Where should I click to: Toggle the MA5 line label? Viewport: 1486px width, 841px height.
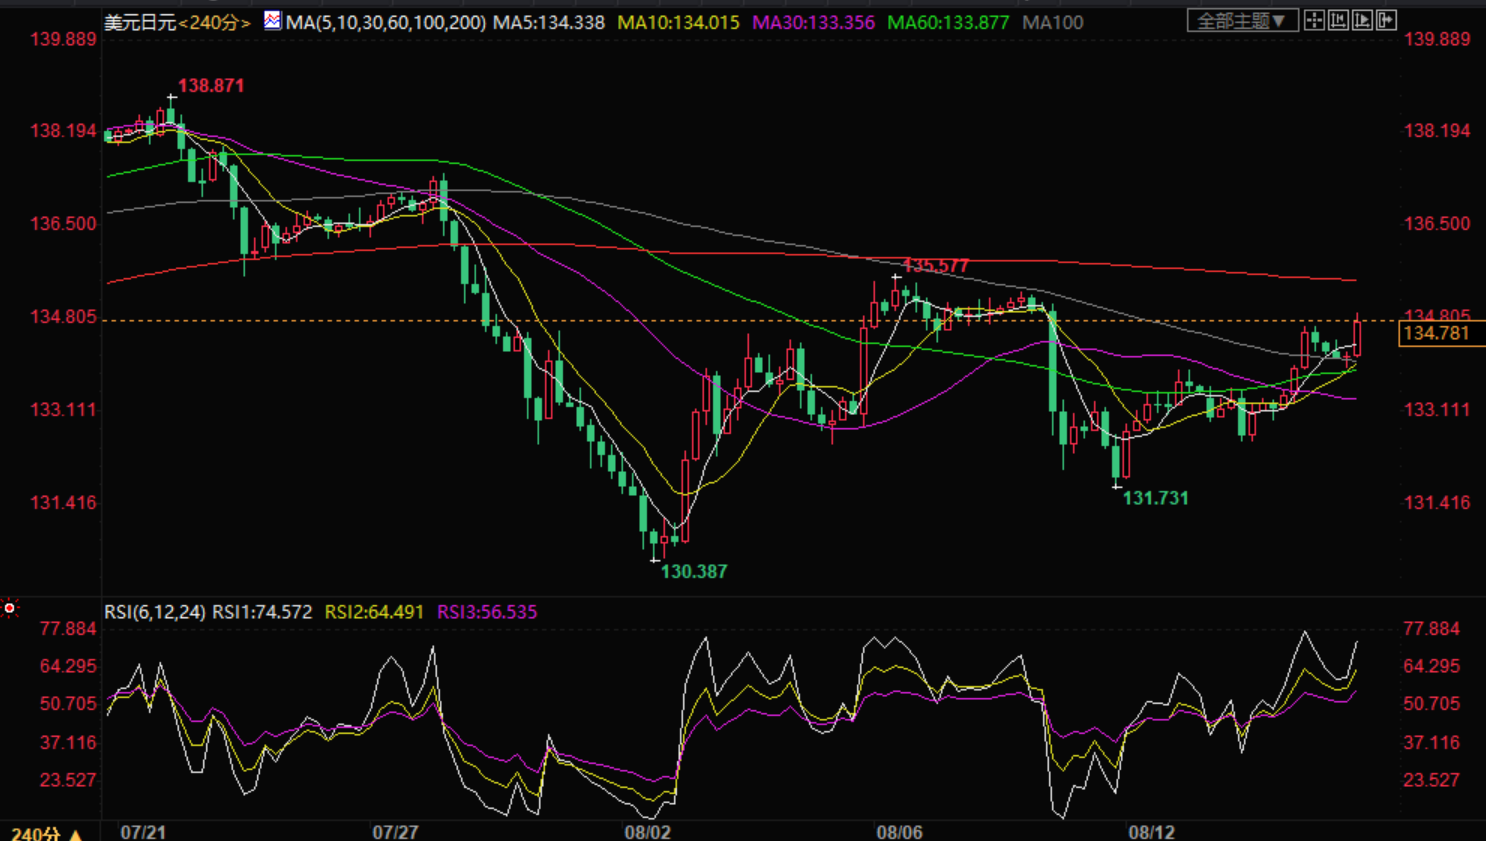(549, 22)
